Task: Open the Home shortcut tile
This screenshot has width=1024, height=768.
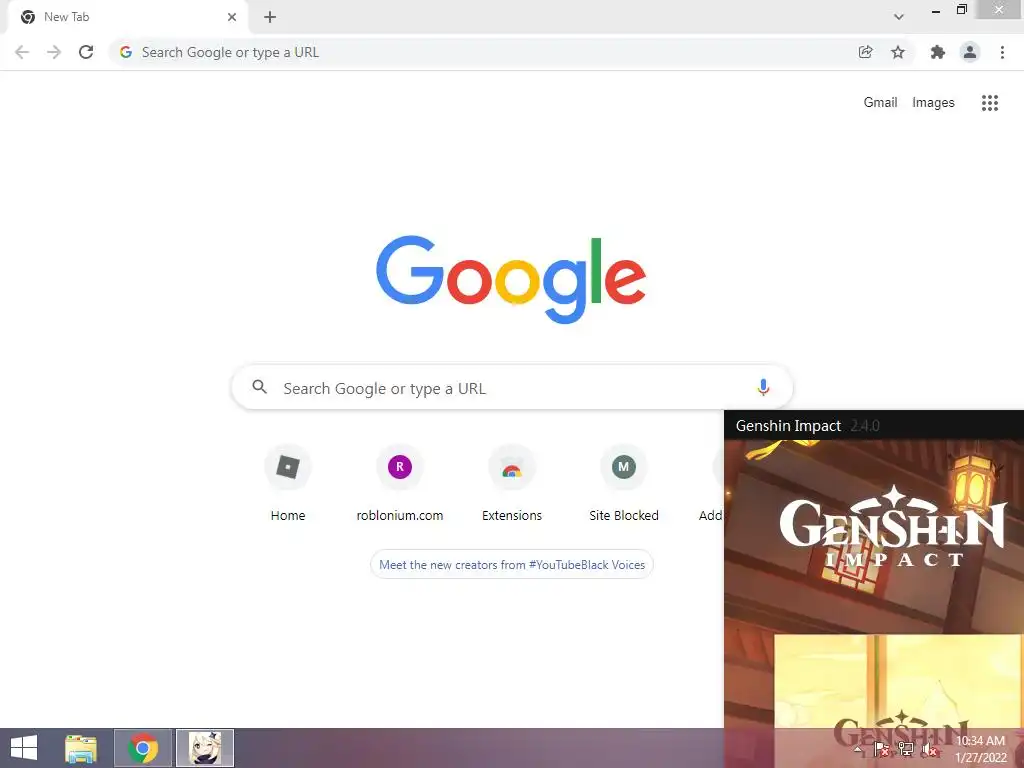Action: coord(288,483)
